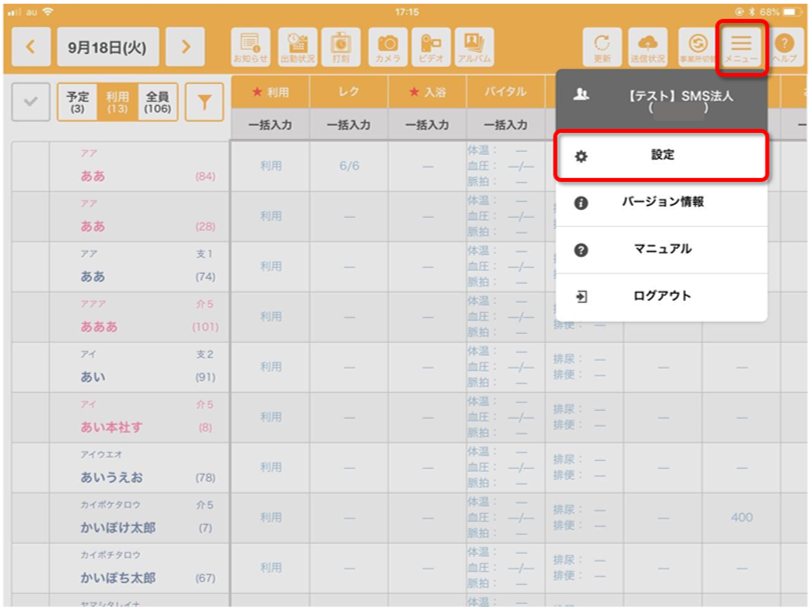809x609 pixels.
Task: Open the お知らせ notices icon
Action: tap(251, 47)
